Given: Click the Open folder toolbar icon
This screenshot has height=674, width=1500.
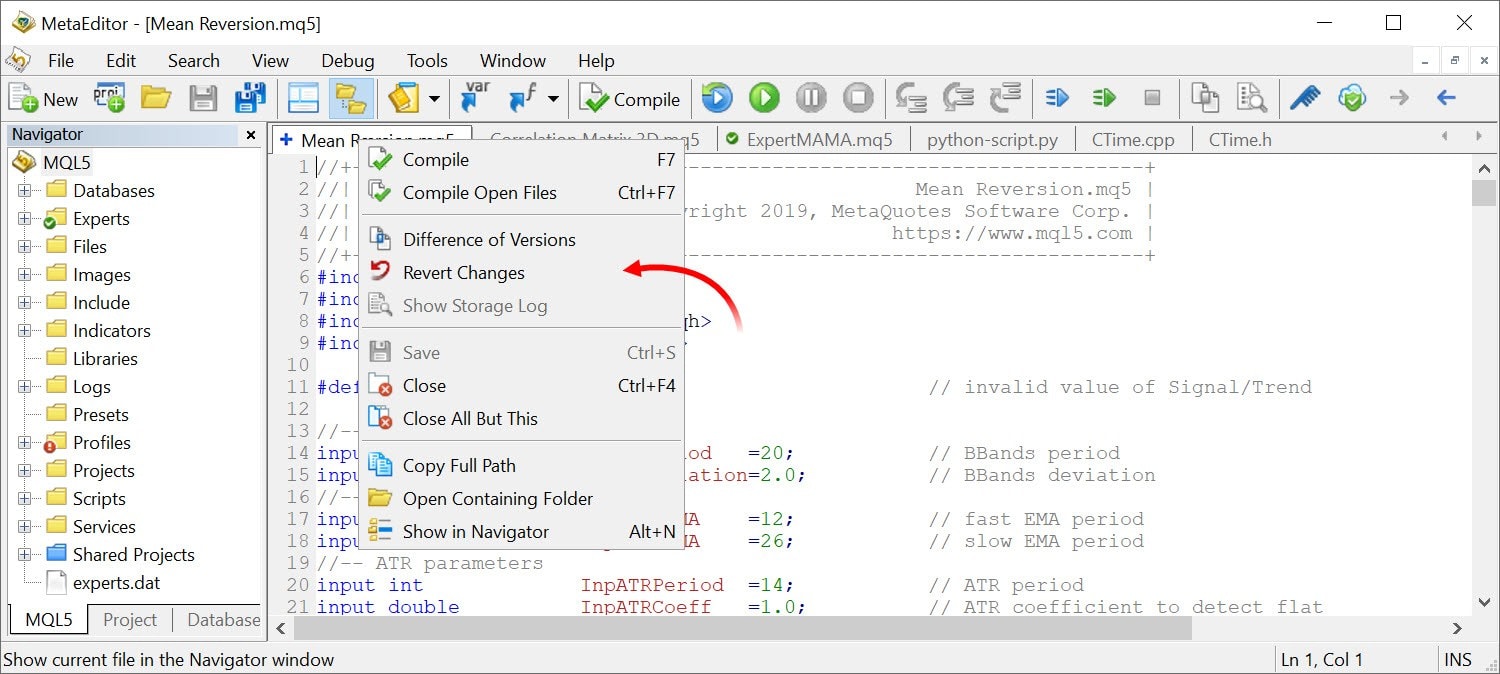Looking at the screenshot, I should [156, 98].
